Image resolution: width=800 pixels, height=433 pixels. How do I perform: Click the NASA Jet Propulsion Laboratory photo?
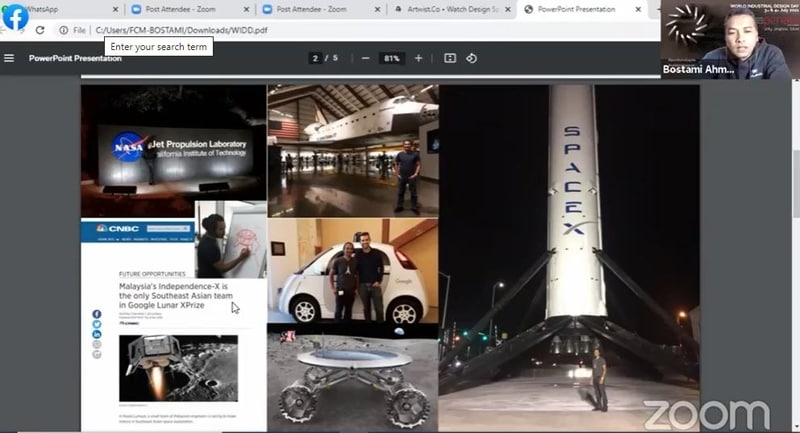coord(173,150)
